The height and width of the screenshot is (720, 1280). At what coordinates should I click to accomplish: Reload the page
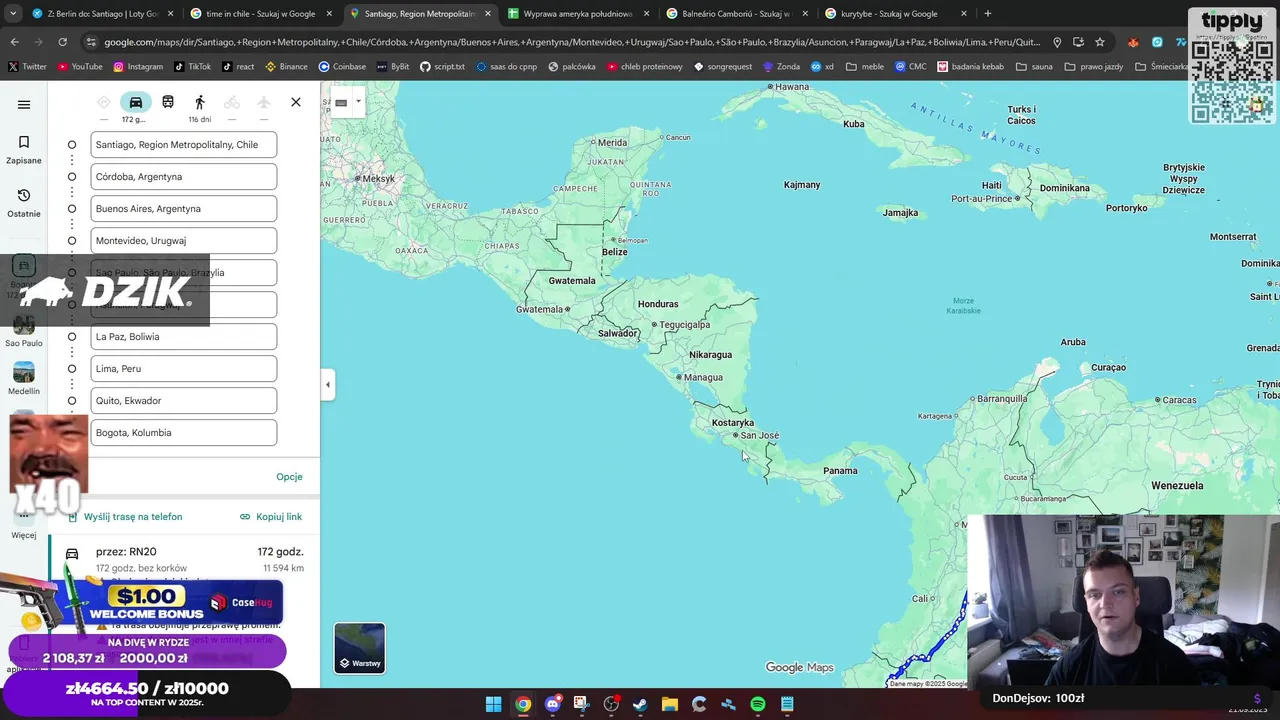[x=62, y=42]
